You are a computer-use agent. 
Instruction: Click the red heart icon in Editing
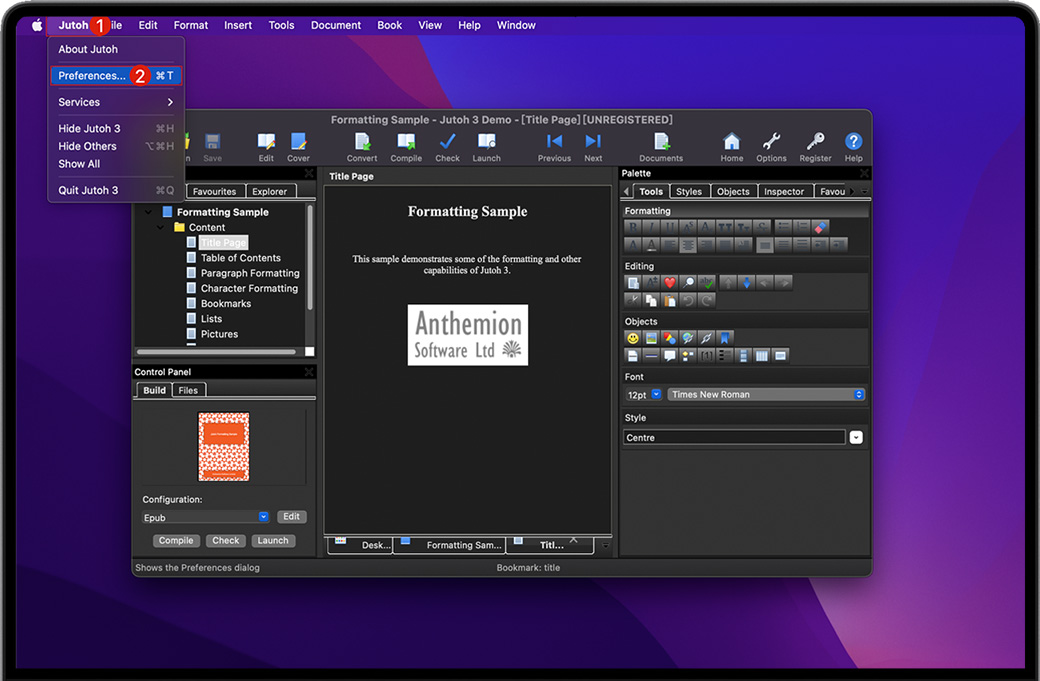click(670, 283)
